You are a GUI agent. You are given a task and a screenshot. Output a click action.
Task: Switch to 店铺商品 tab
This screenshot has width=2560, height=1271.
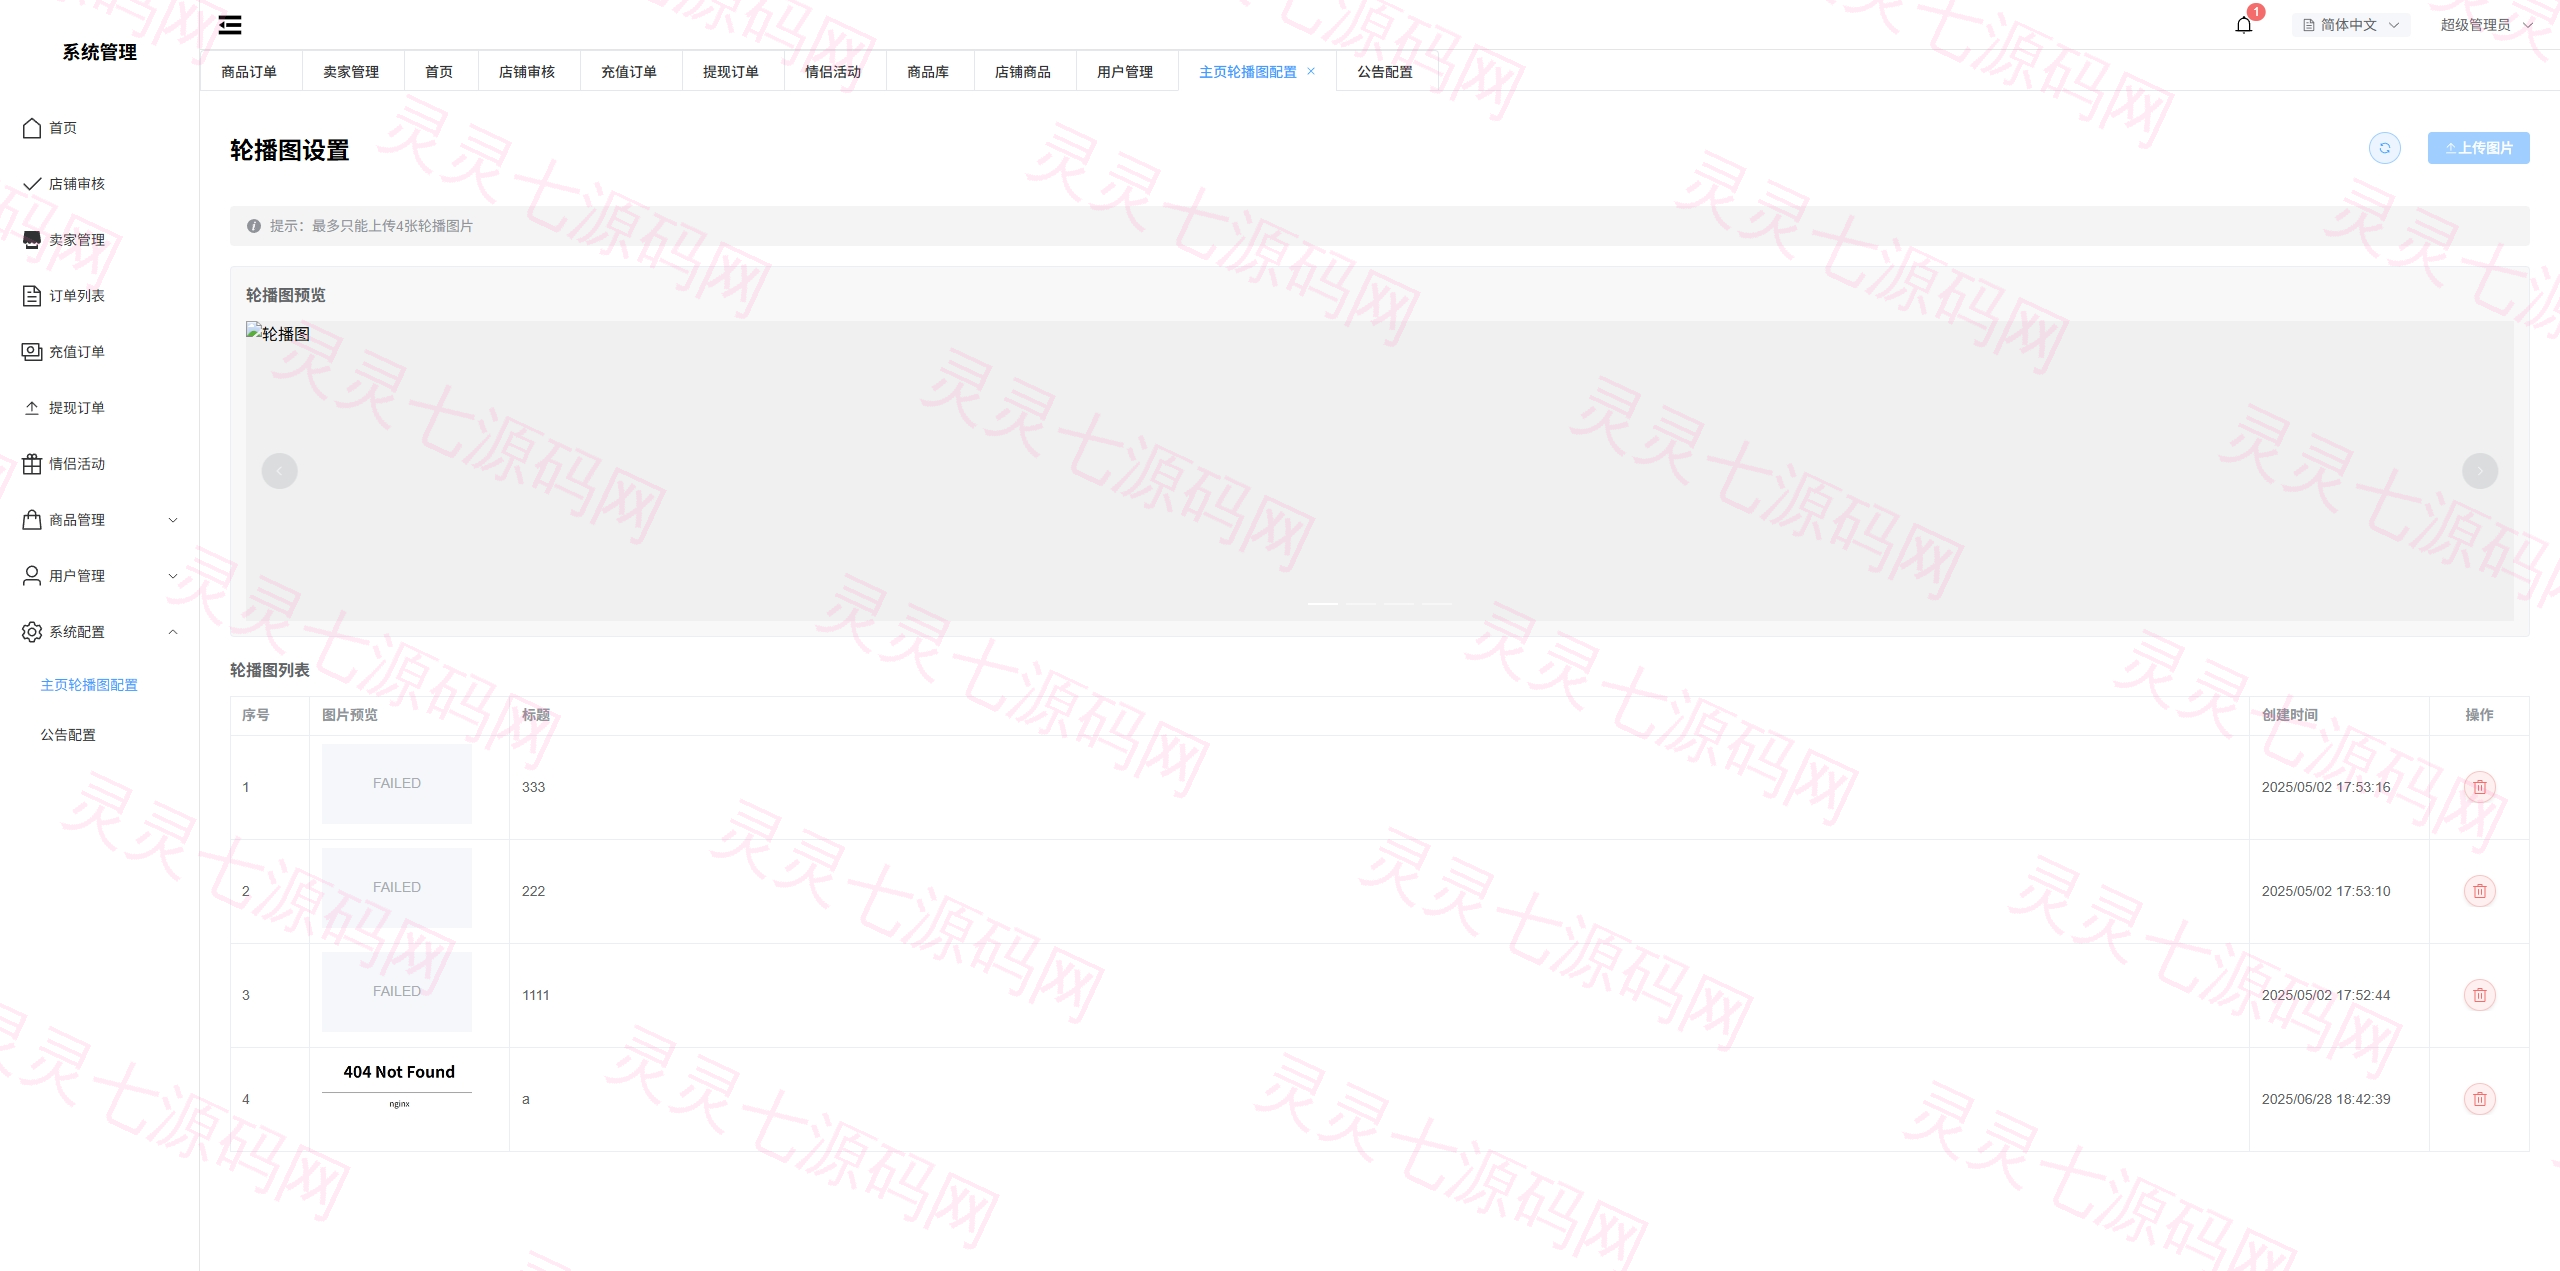[1023, 72]
